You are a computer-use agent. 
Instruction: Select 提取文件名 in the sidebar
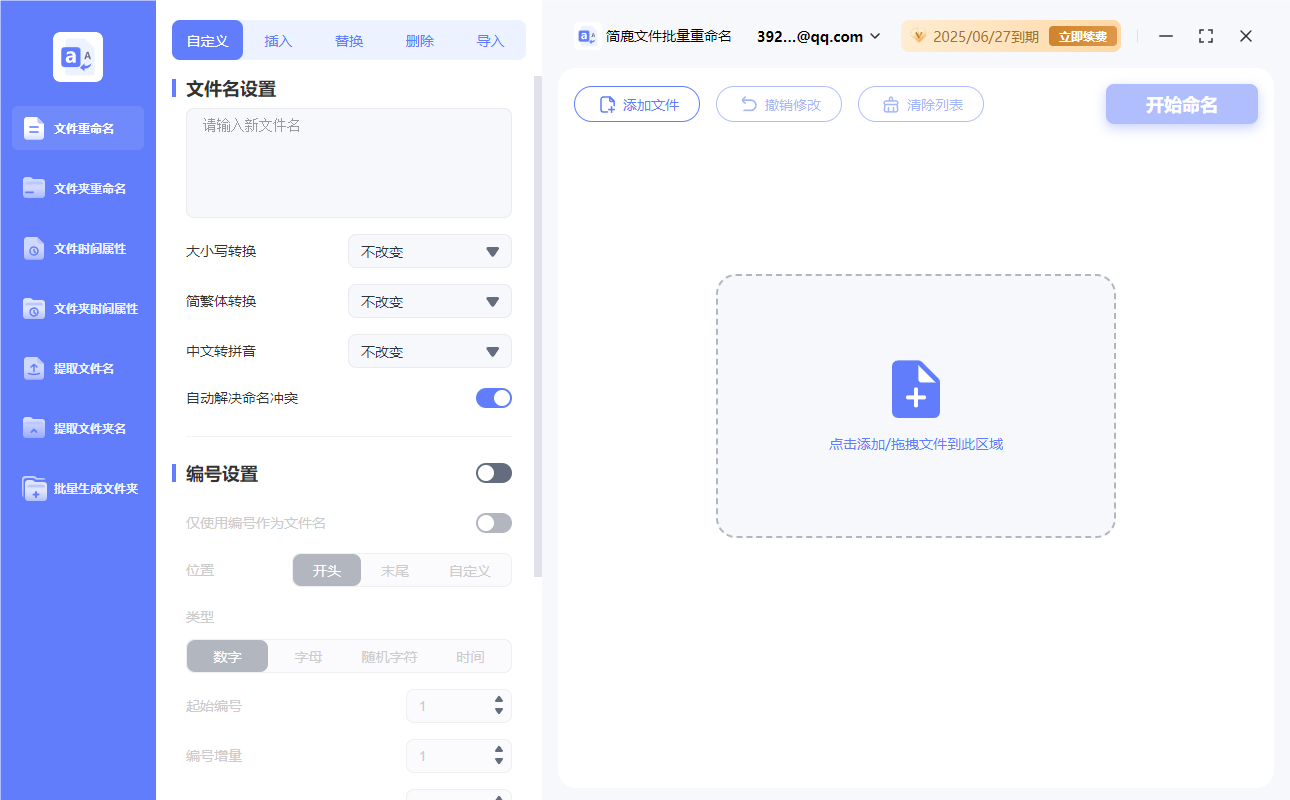(x=77, y=368)
